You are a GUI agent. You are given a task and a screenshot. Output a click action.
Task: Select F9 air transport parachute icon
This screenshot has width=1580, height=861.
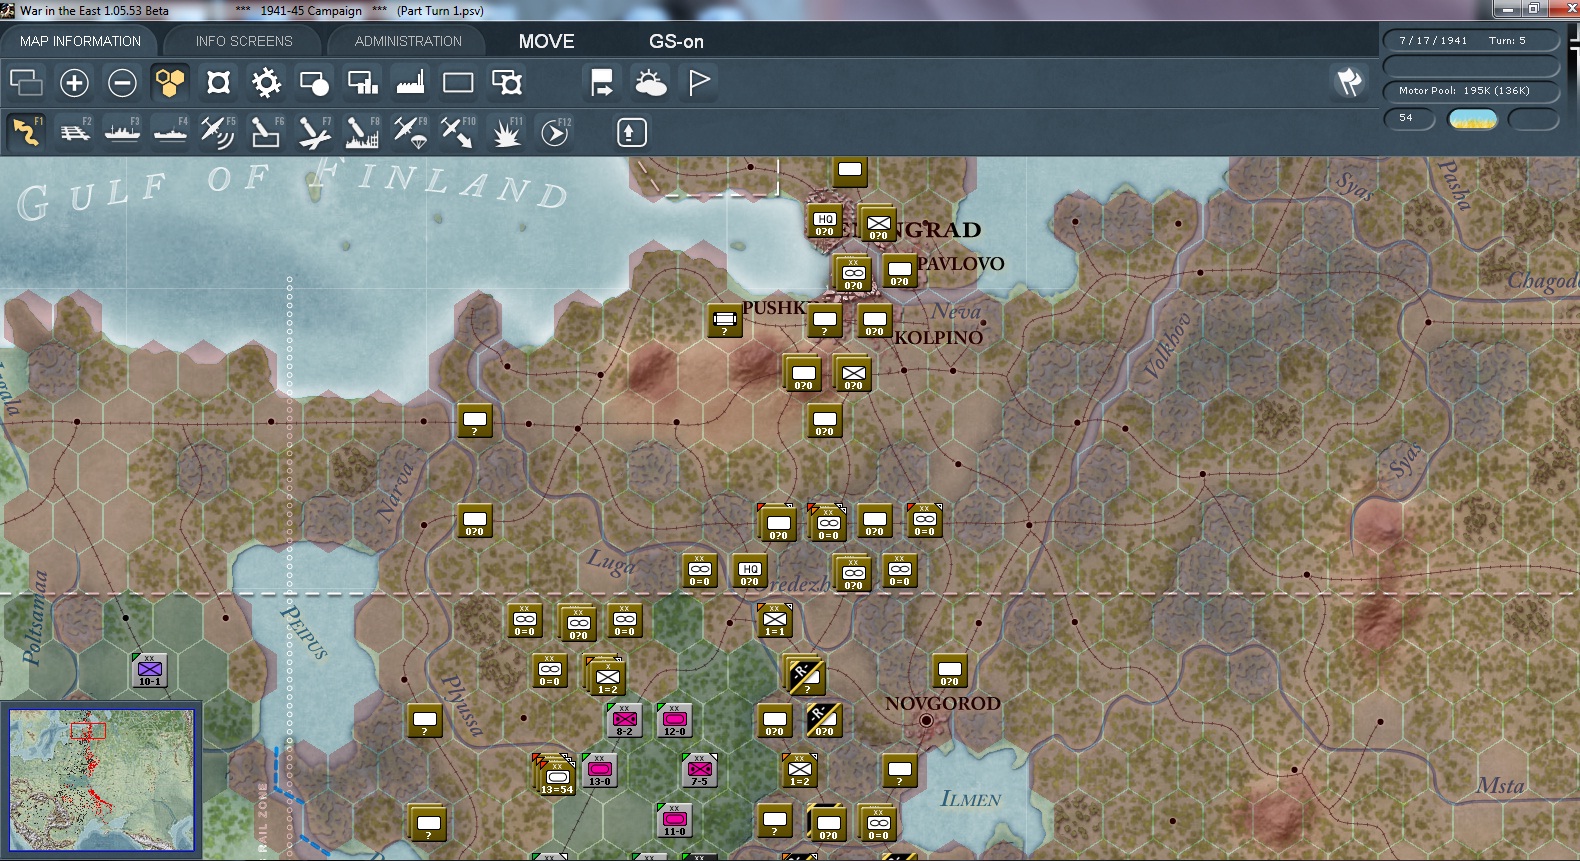point(411,132)
